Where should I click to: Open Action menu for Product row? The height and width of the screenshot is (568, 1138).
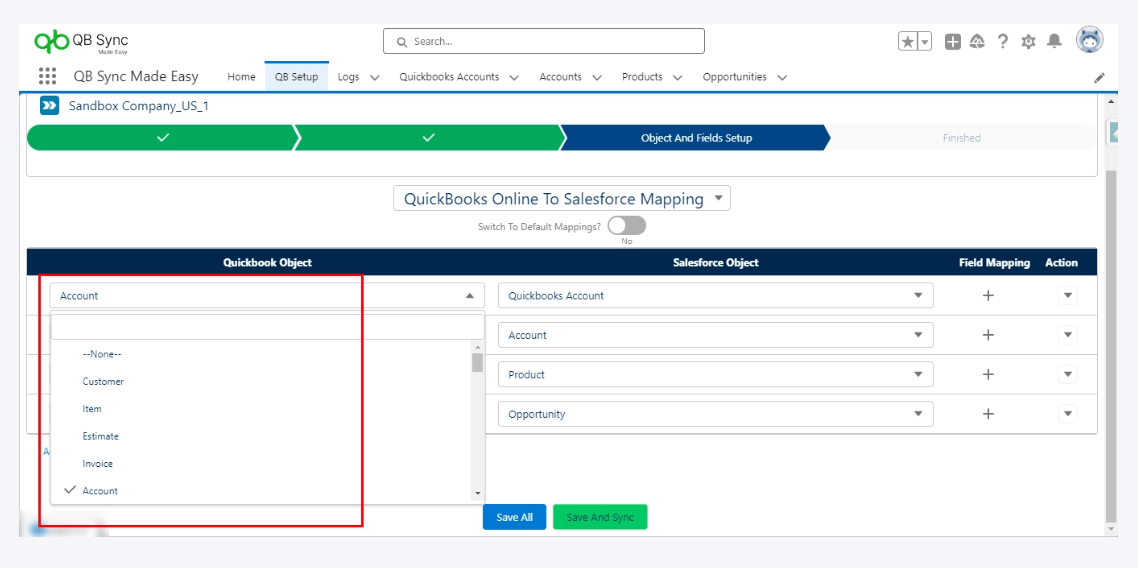click(1068, 374)
